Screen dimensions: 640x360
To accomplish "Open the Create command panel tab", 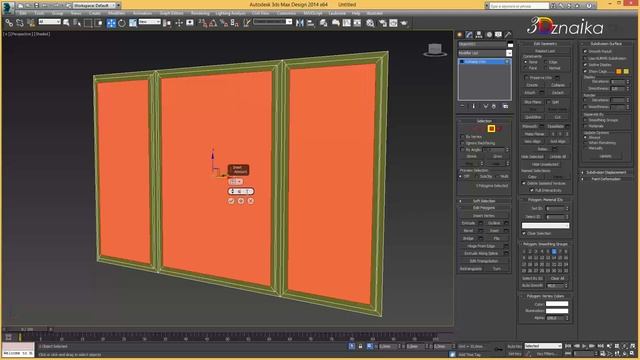I will [x=460, y=35].
